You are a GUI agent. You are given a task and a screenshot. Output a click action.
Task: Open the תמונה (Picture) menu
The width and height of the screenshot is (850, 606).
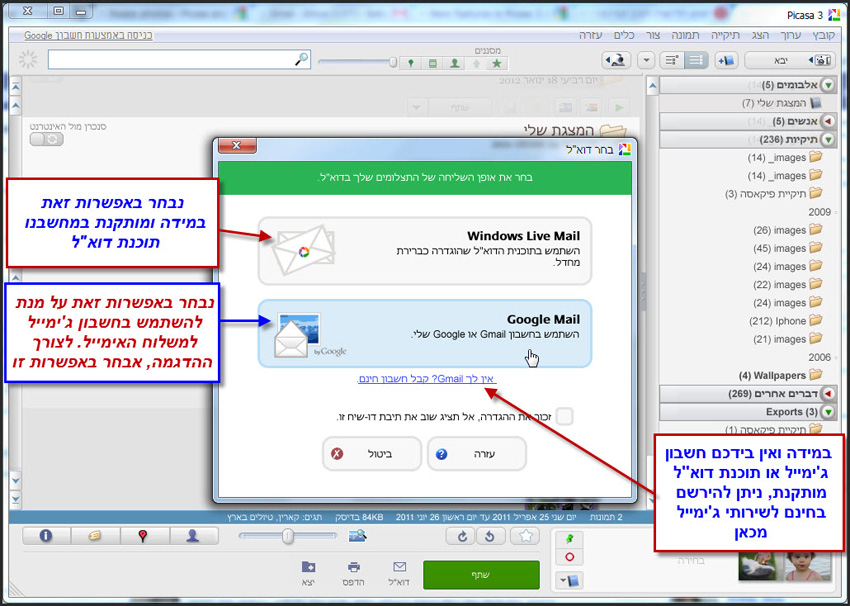(x=686, y=35)
